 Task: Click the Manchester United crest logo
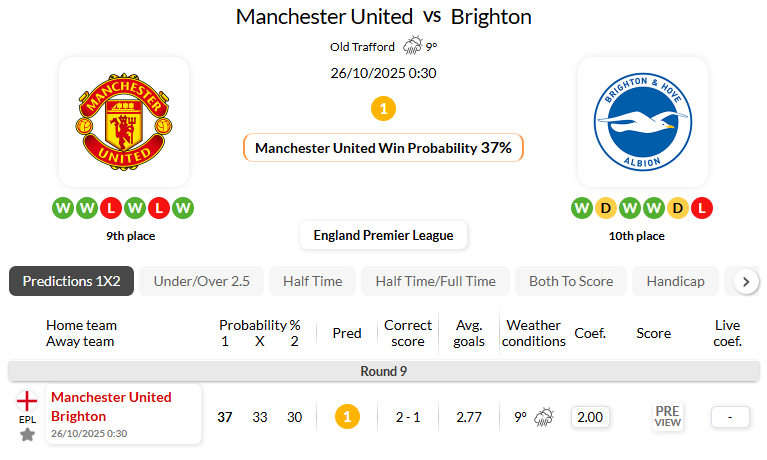(123, 122)
